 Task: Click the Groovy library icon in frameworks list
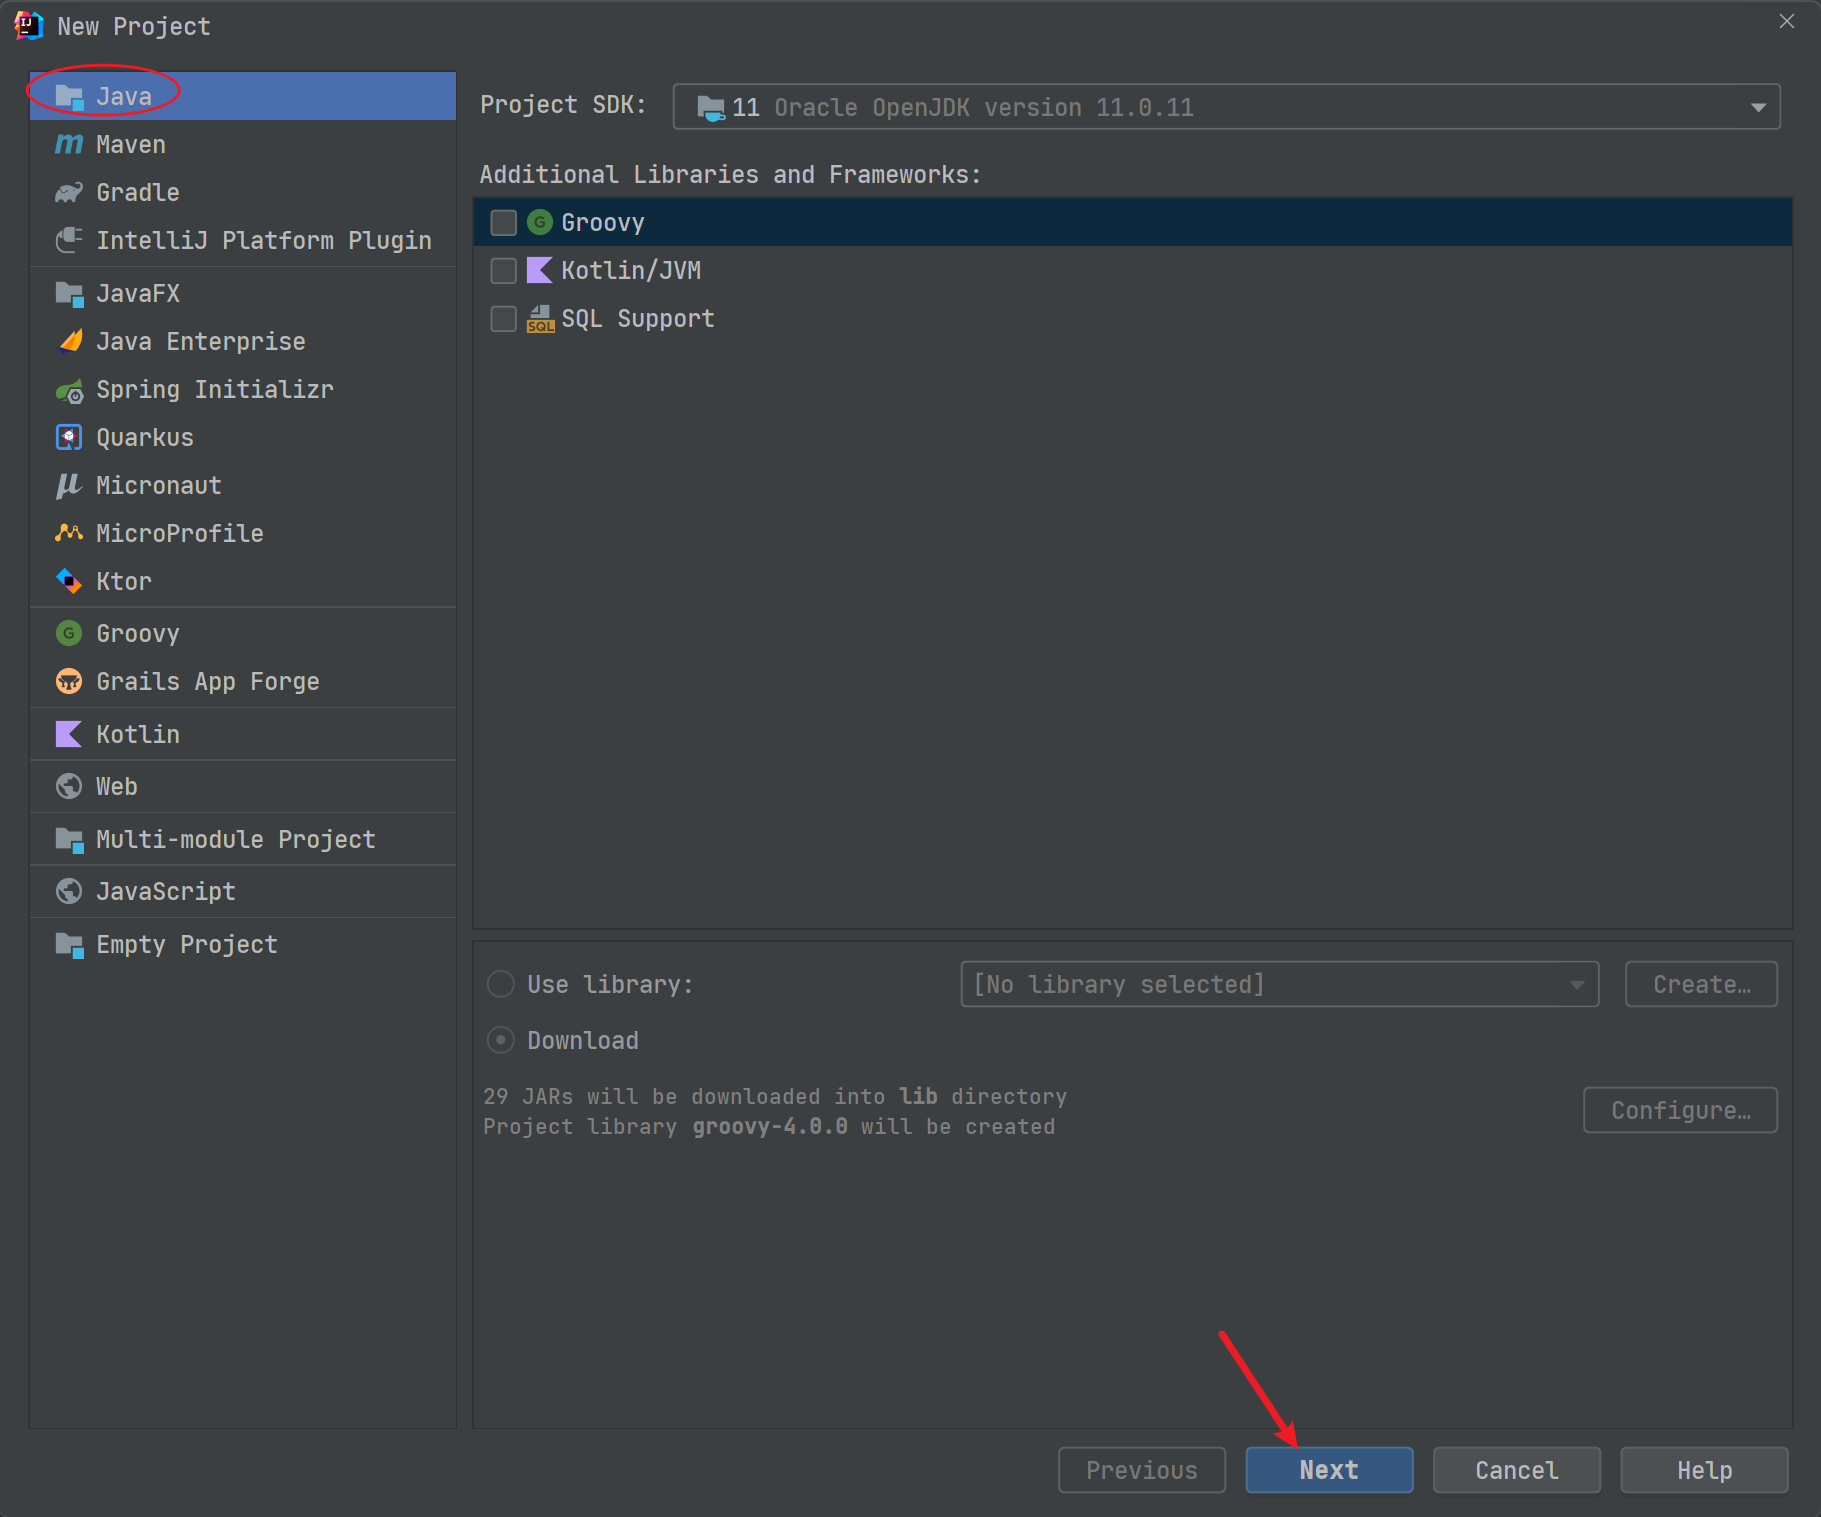[540, 222]
